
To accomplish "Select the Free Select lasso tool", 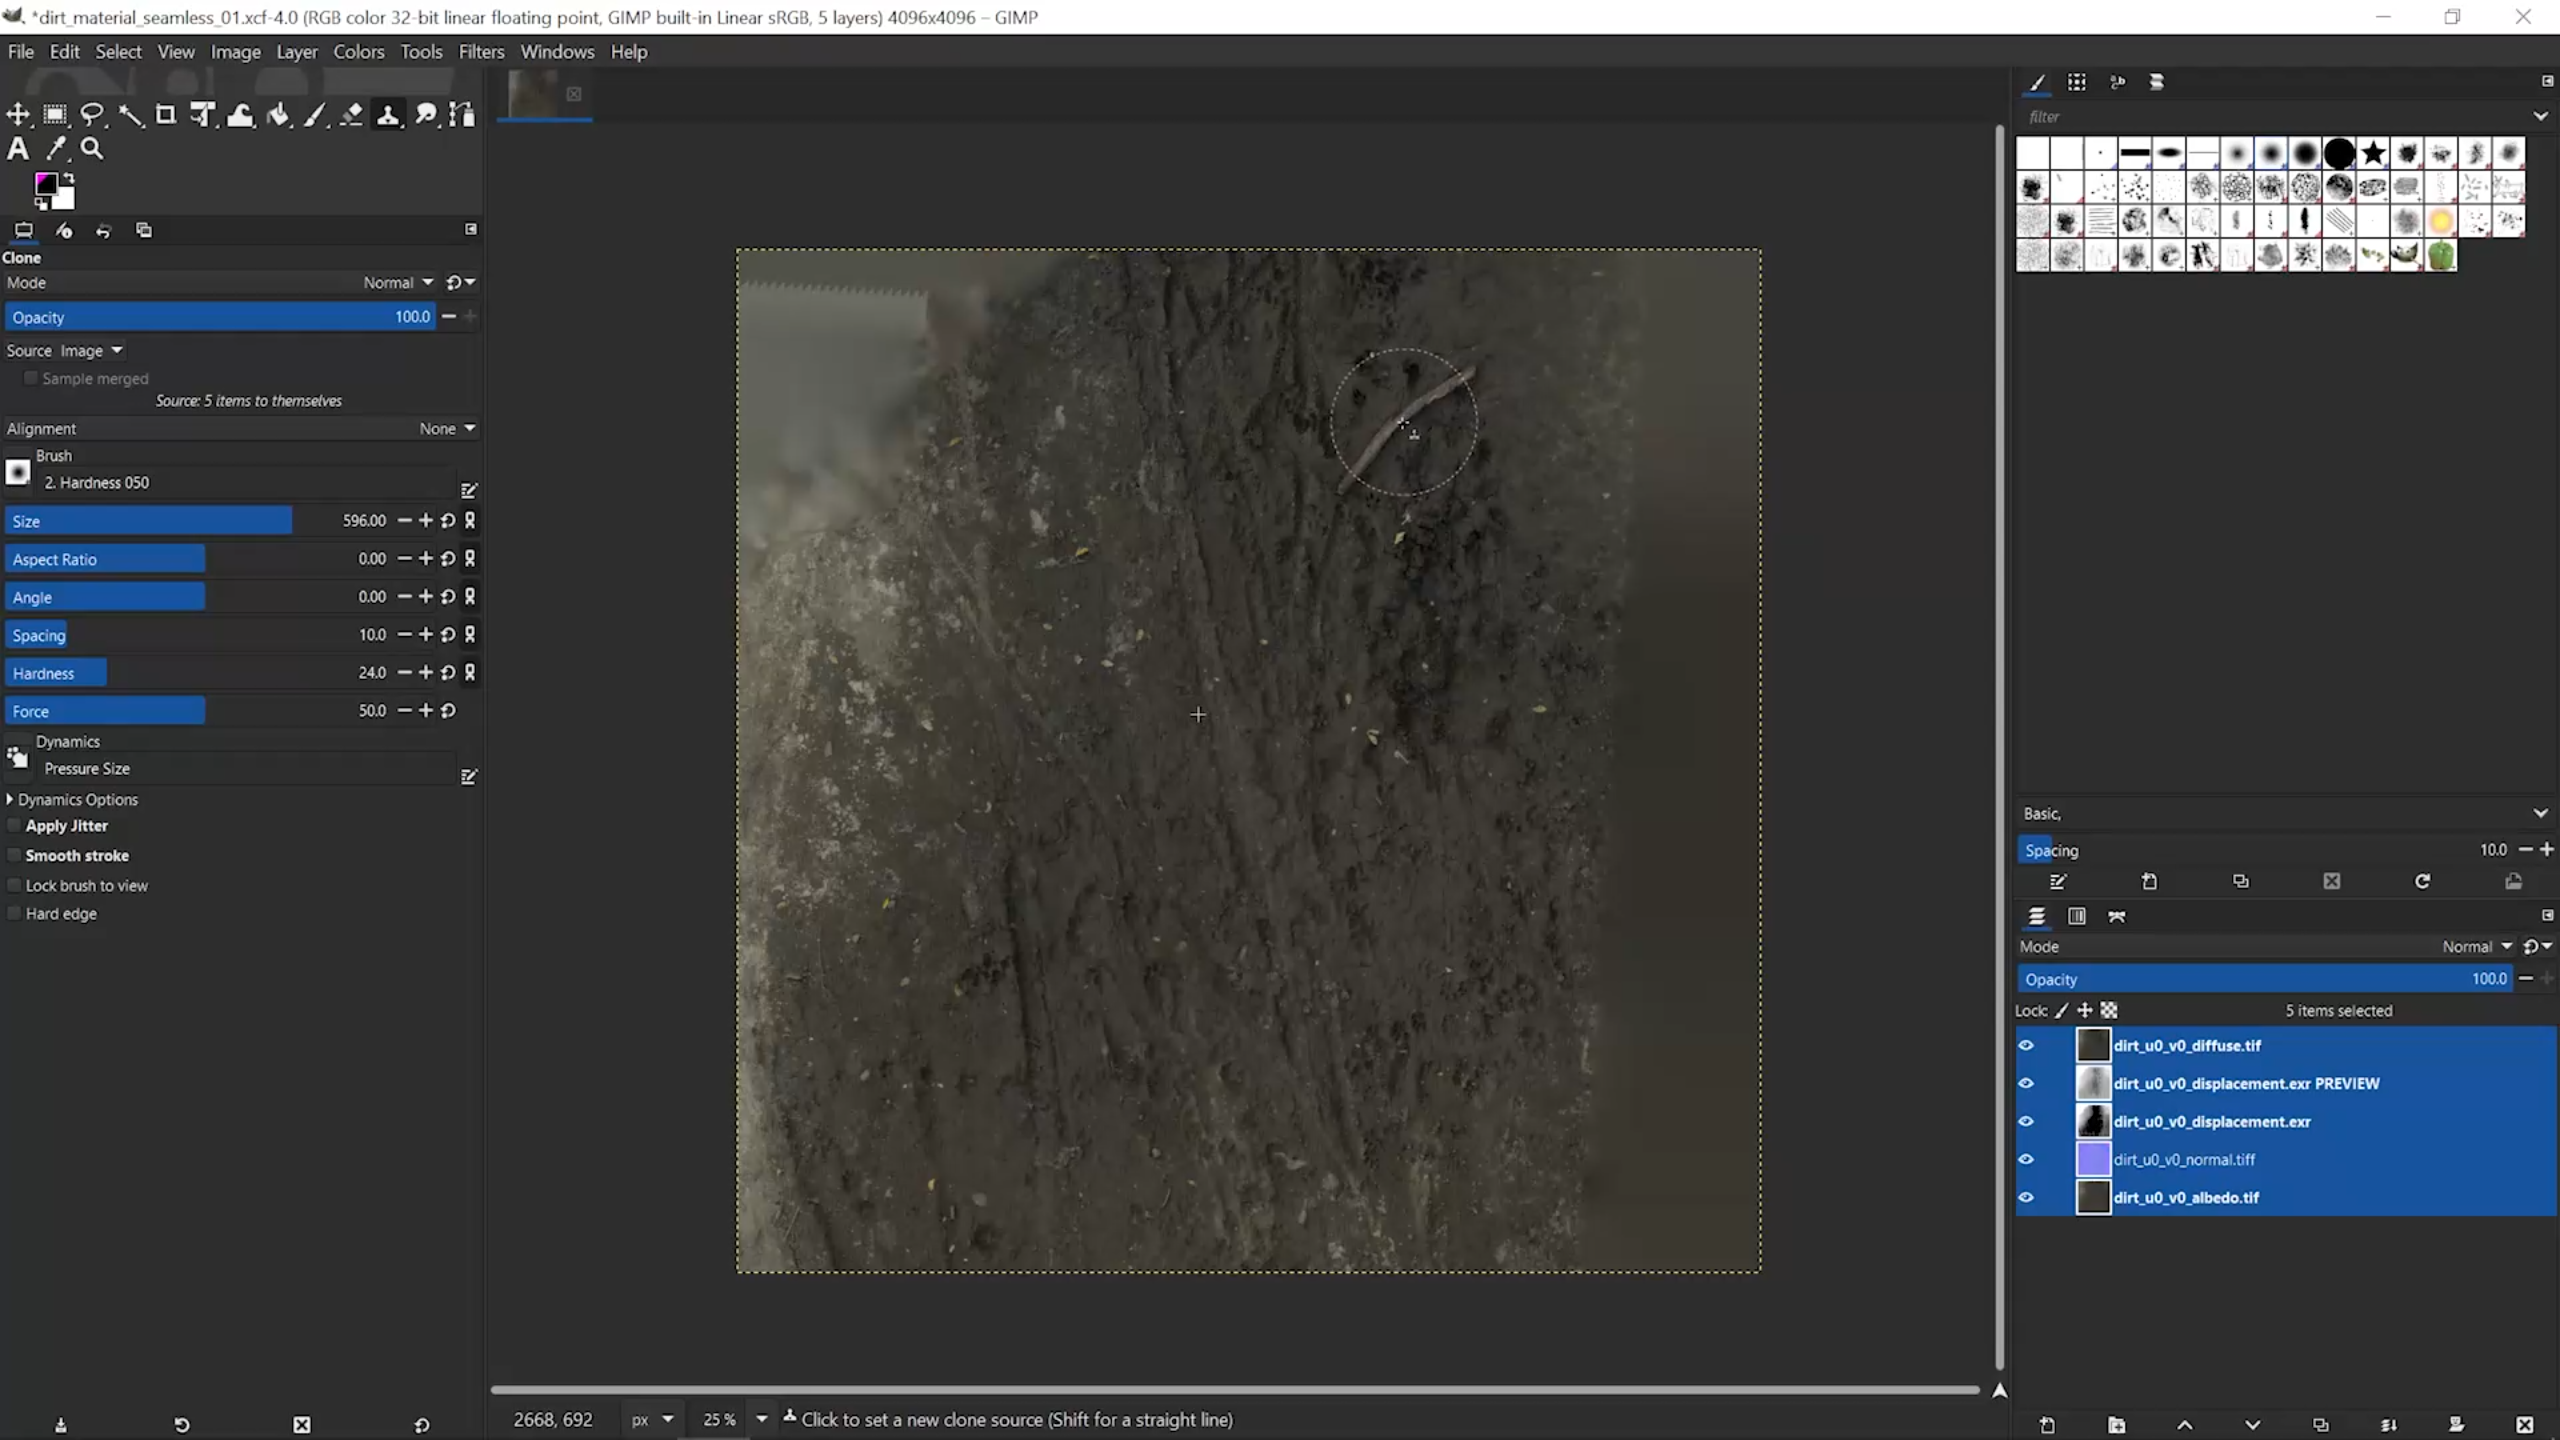I will pyautogui.click(x=92, y=115).
